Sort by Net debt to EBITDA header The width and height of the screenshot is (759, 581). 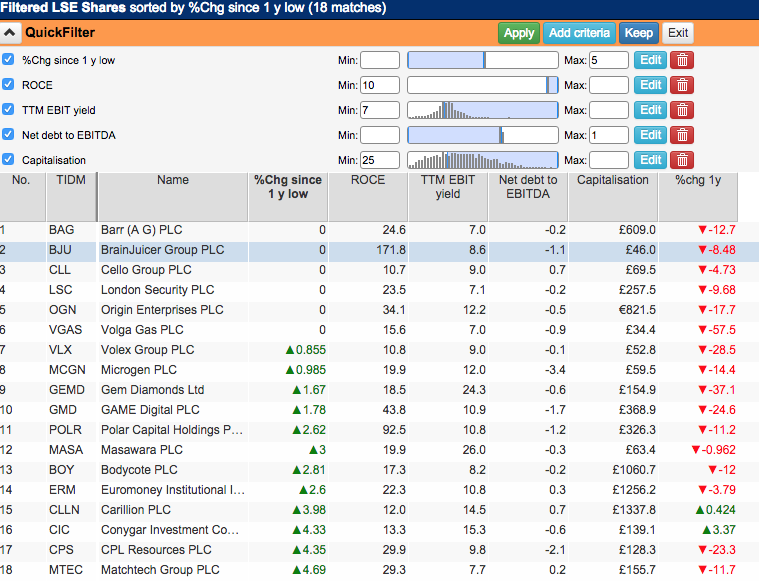click(528, 197)
